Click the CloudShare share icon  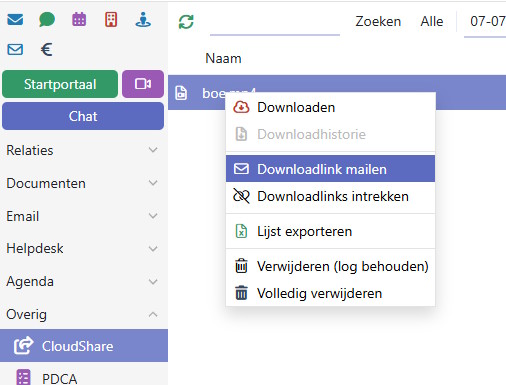(23, 345)
